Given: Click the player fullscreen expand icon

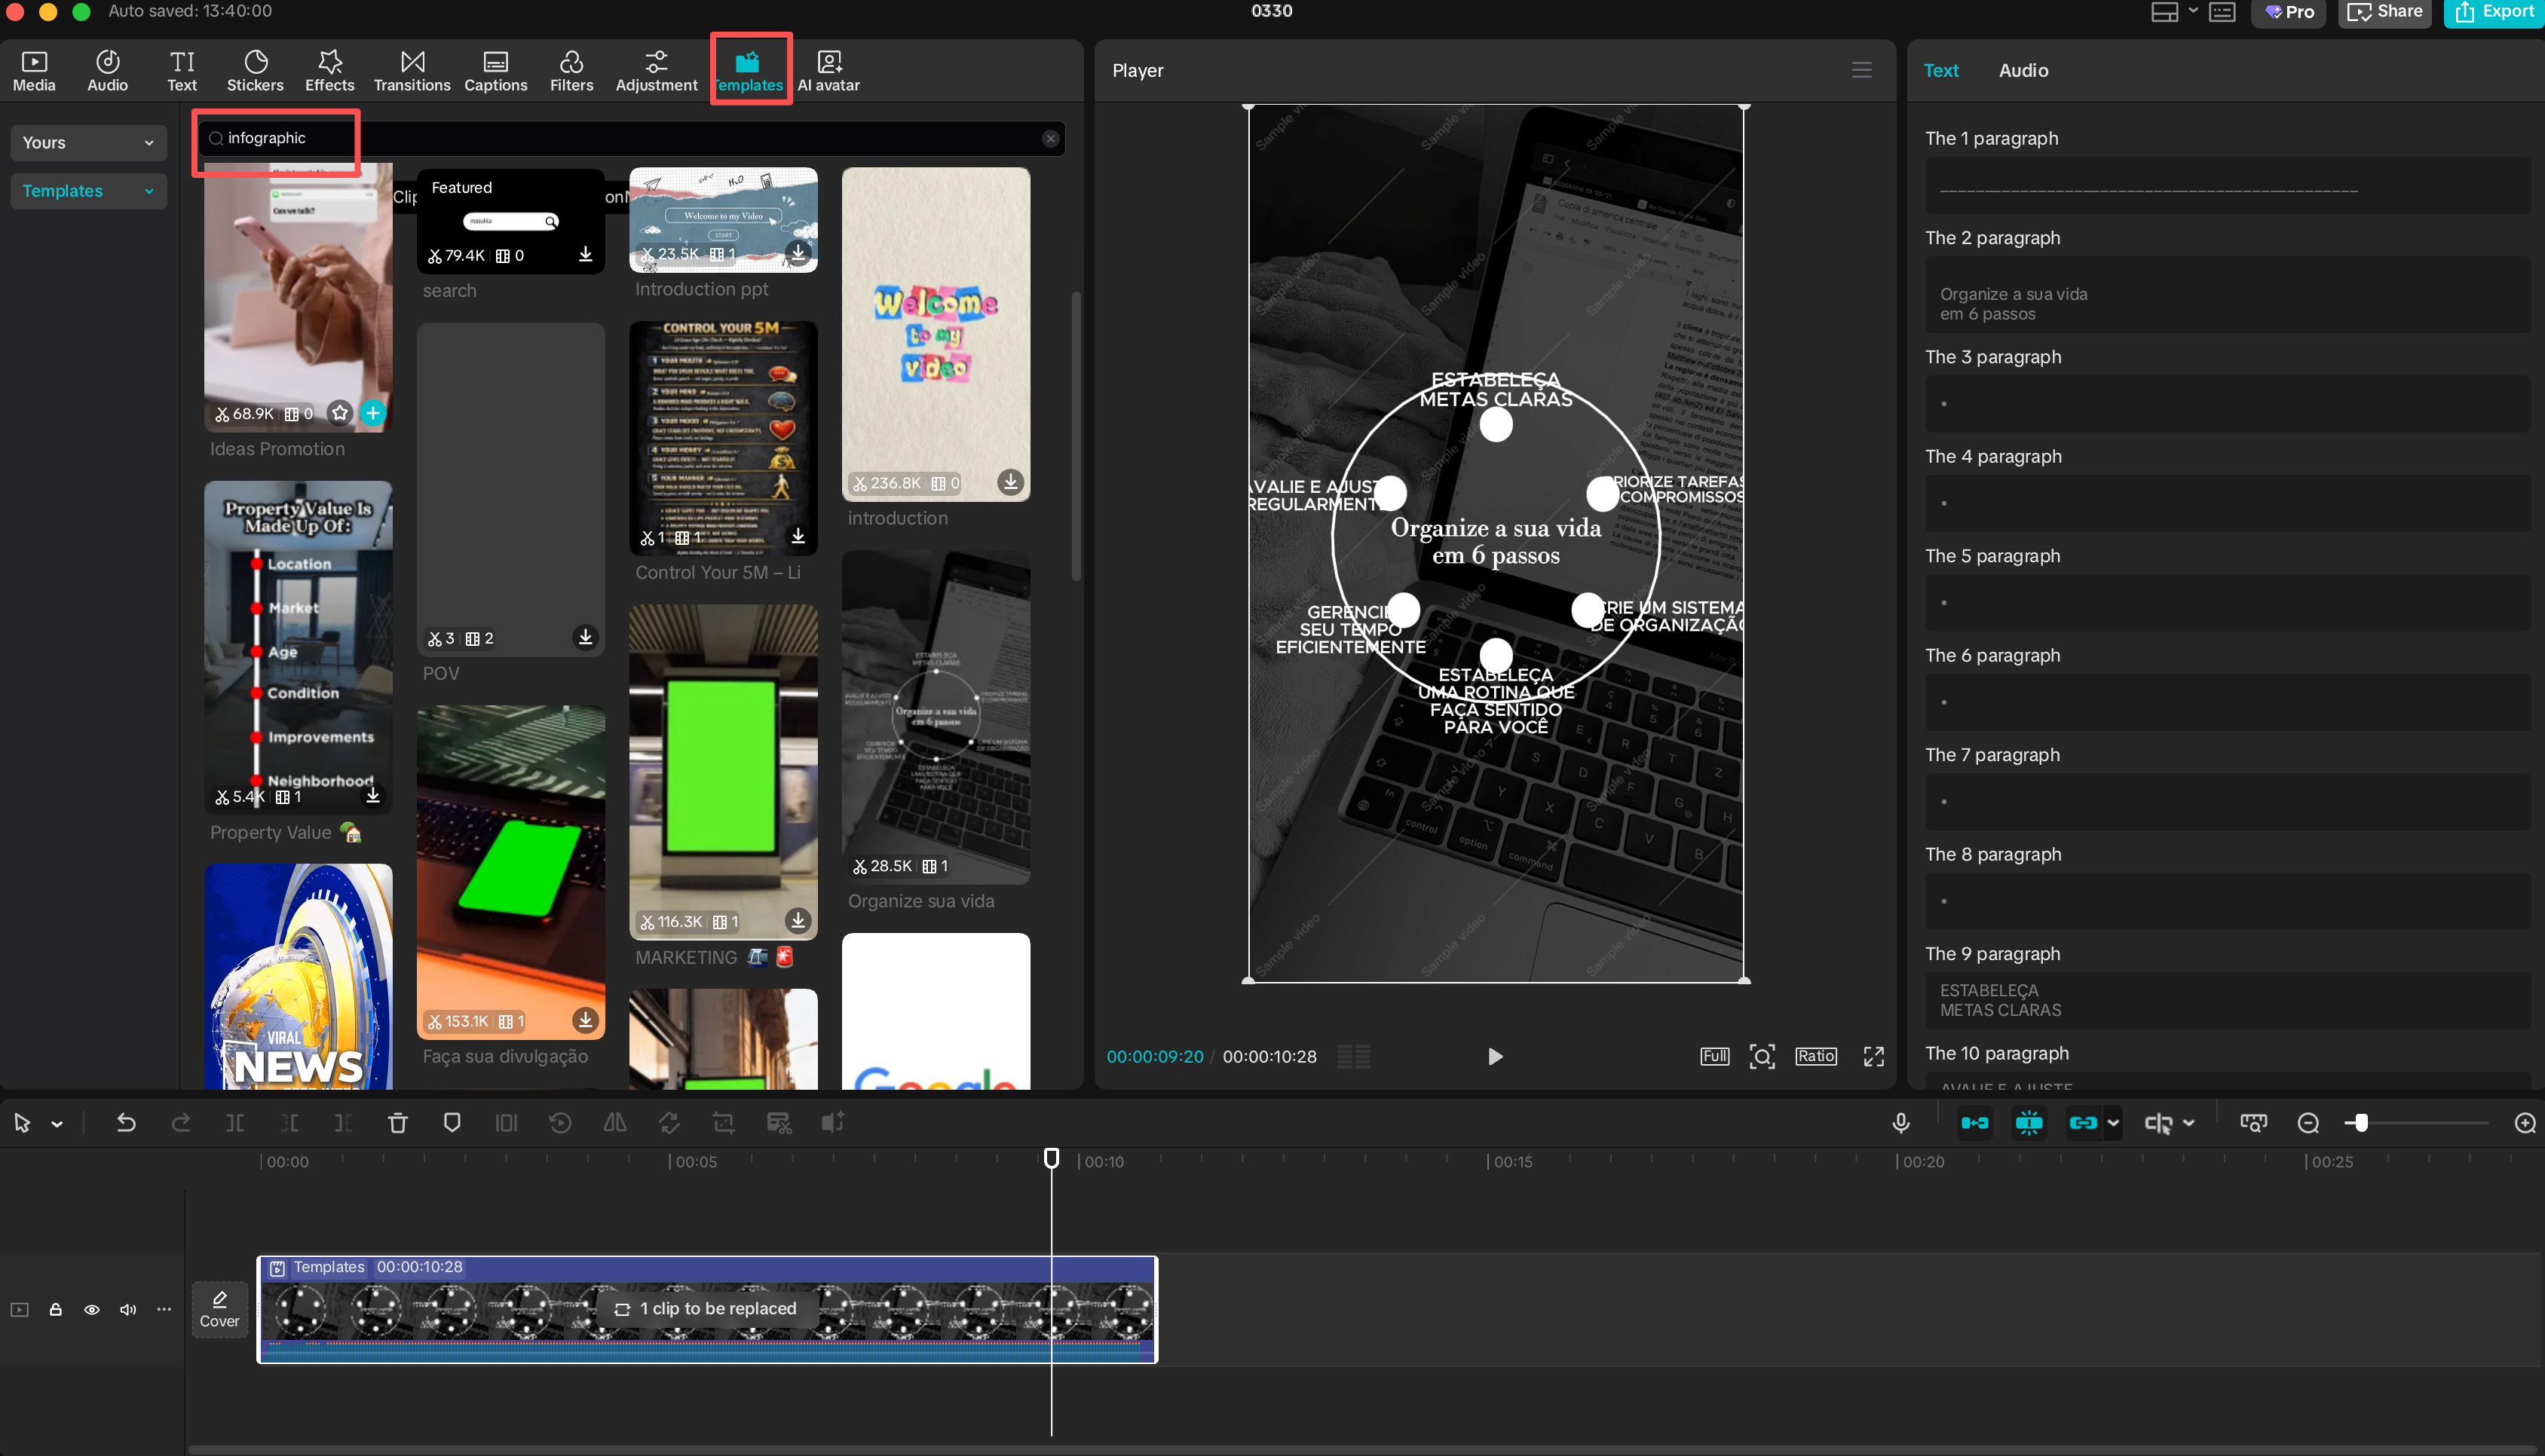Looking at the screenshot, I should [x=1873, y=1056].
